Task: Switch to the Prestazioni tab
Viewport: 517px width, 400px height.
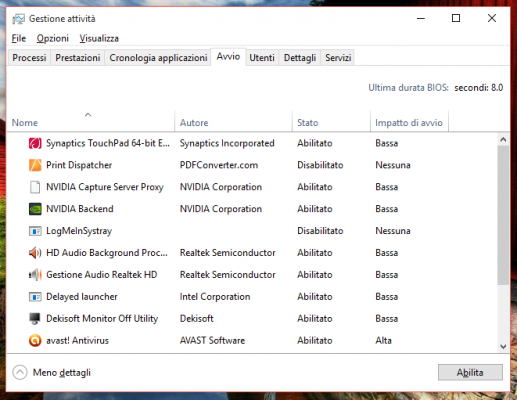Action: tap(78, 58)
